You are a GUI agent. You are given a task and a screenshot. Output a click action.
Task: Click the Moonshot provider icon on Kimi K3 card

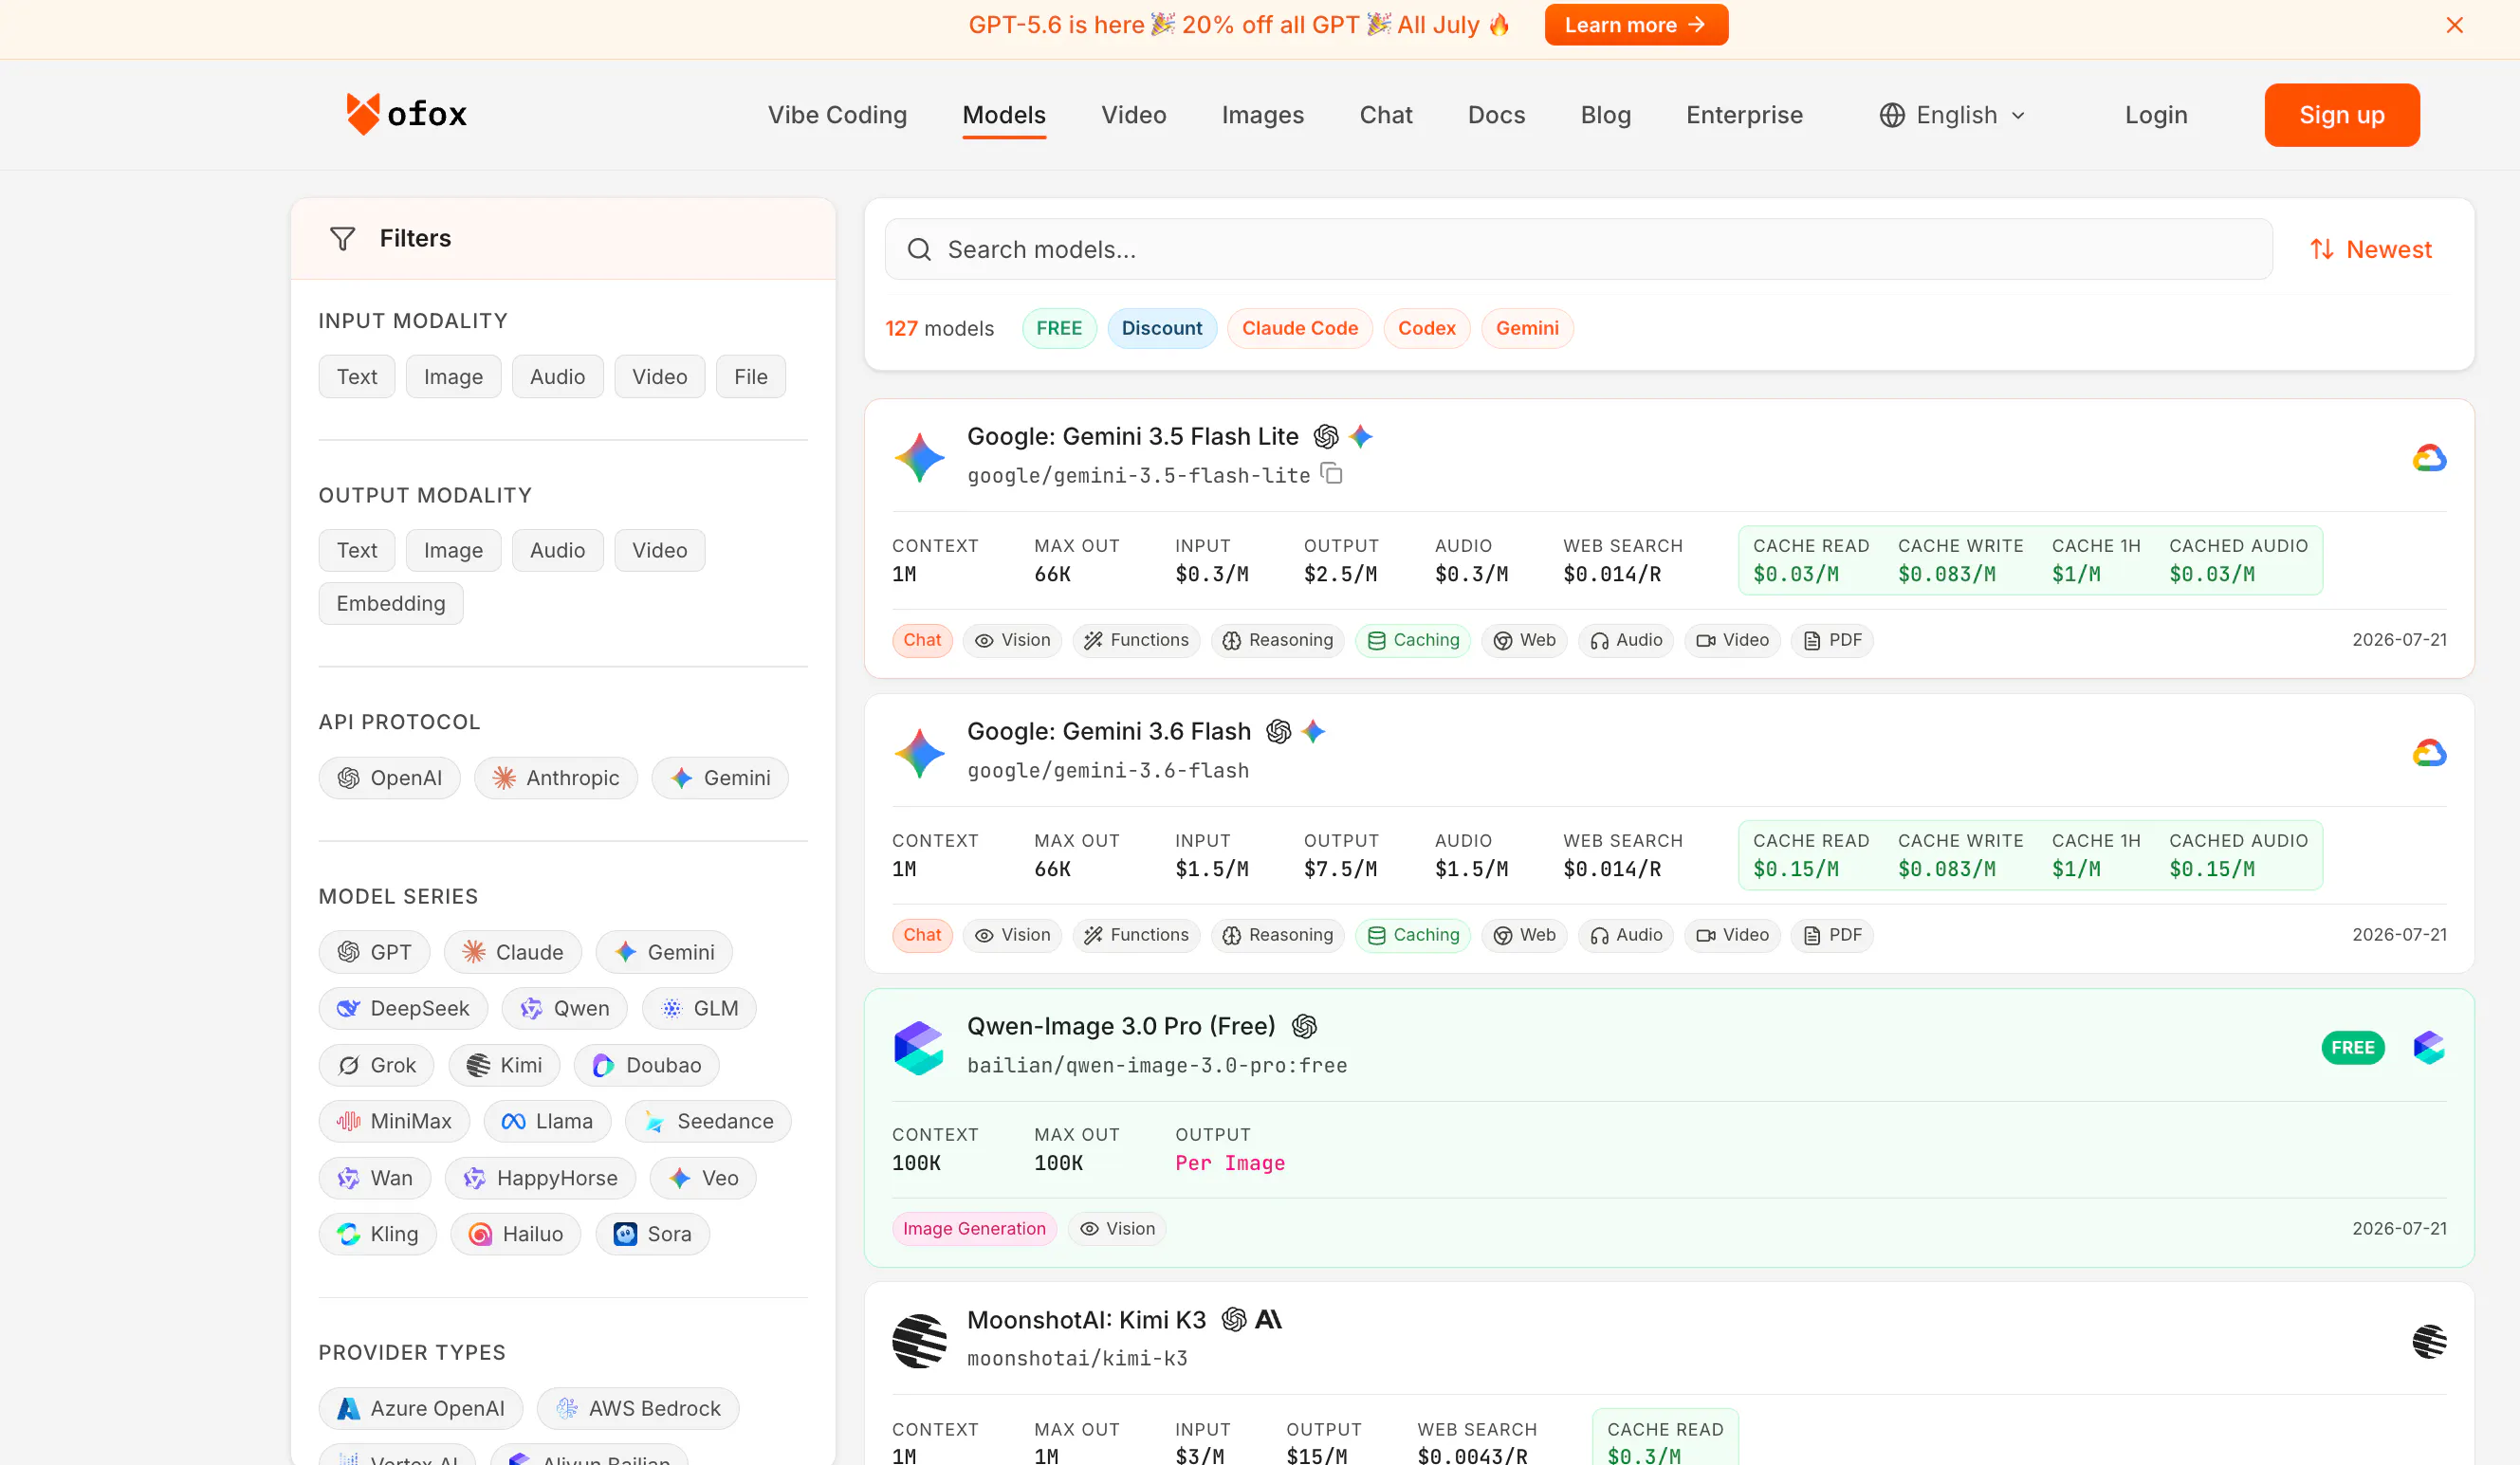coord(2429,1341)
